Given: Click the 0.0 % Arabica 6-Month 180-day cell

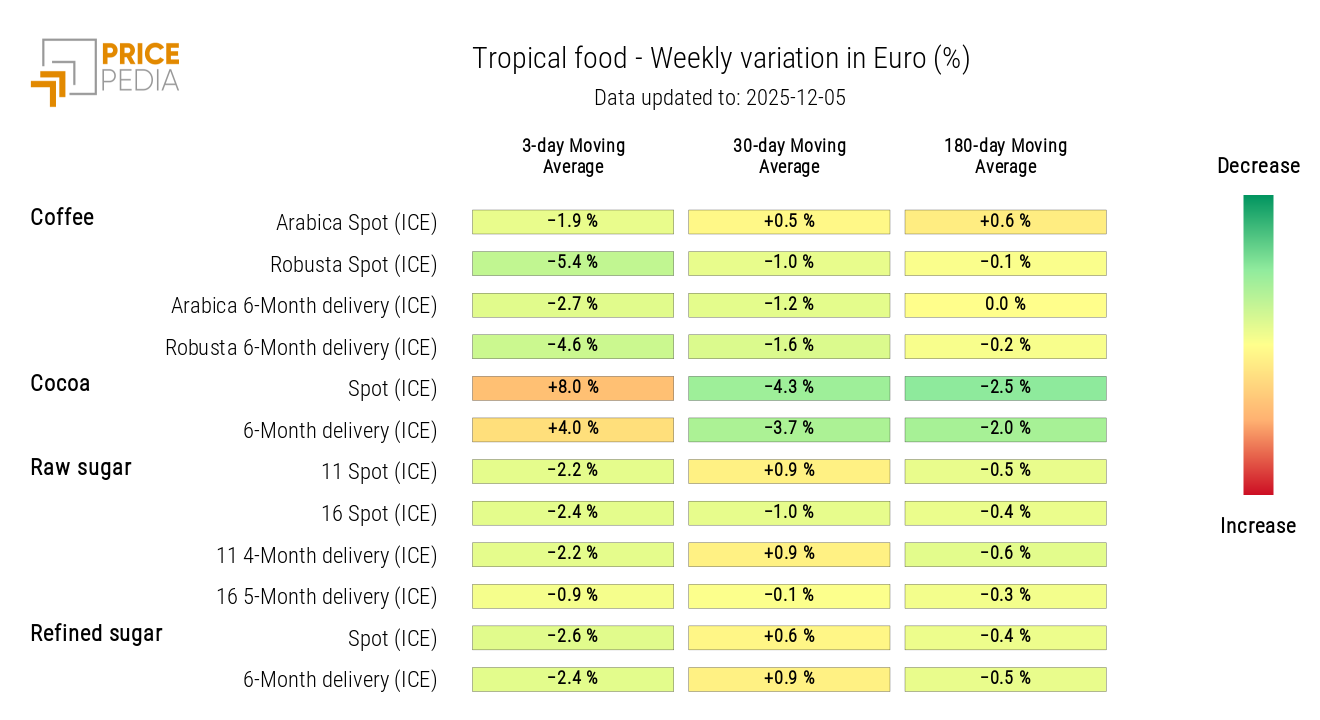Looking at the screenshot, I should point(1005,305).
